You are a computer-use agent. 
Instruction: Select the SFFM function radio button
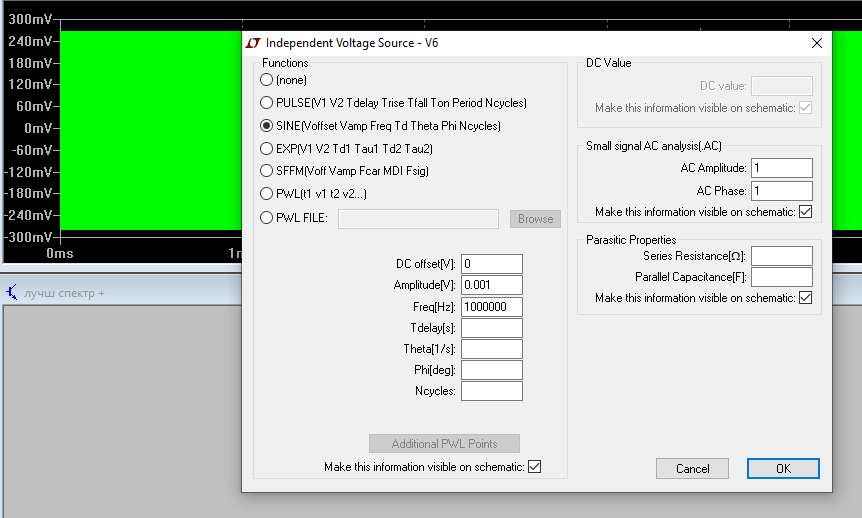(x=267, y=170)
